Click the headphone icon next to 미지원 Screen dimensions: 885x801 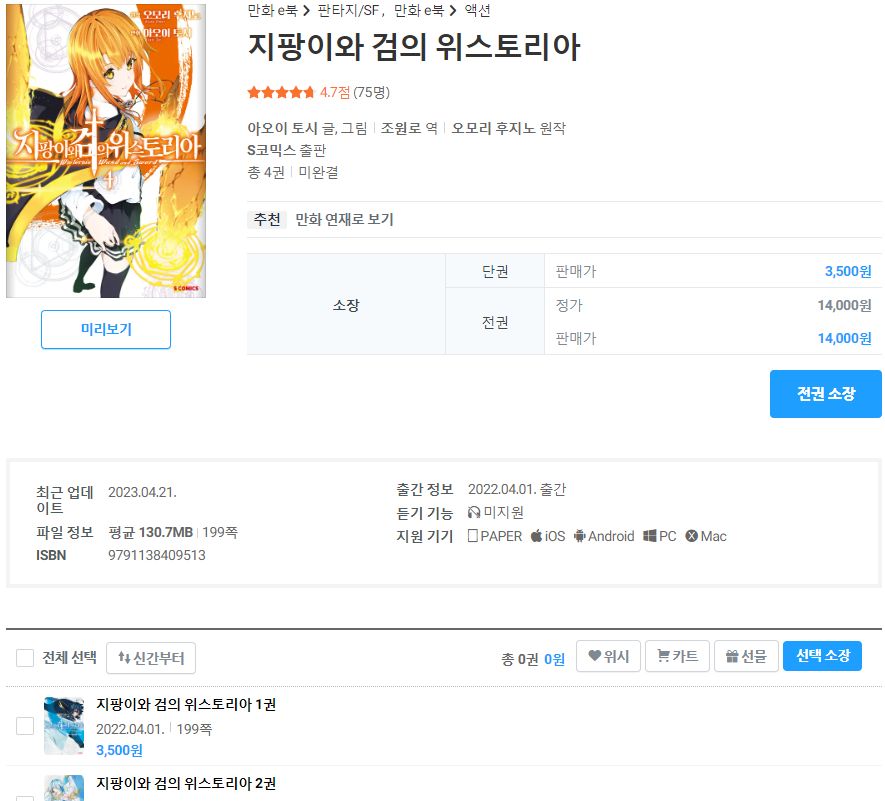pos(474,512)
